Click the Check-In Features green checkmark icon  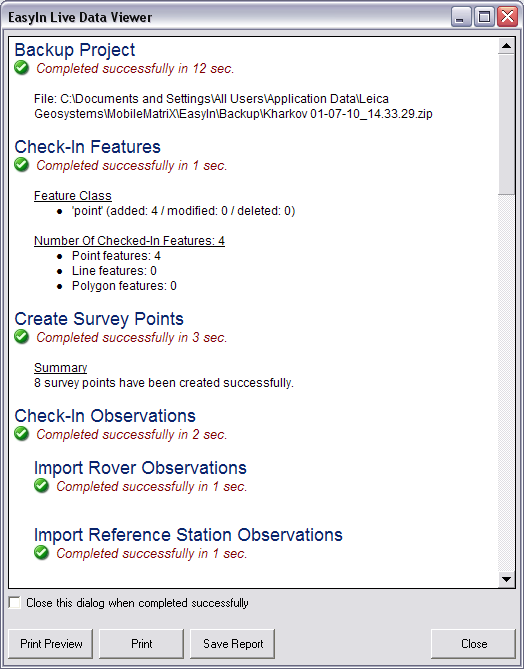[x=21, y=164]
